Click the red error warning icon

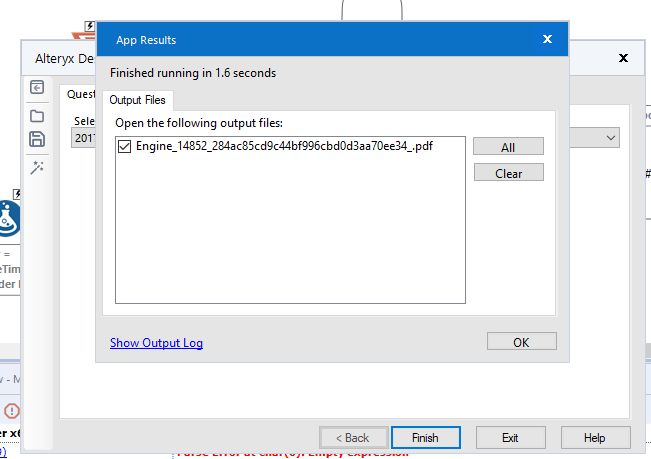[12, 411]
